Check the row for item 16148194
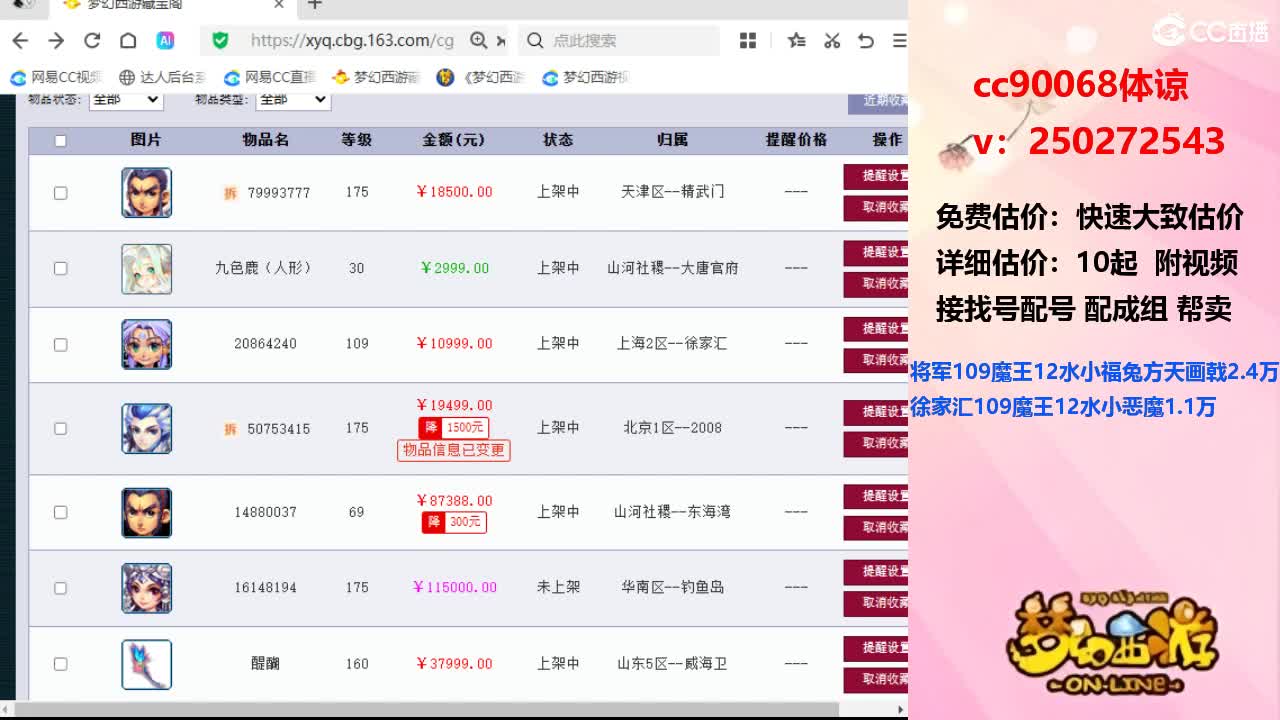Viewport: 1280px width, 720px height. click(60, 588)
